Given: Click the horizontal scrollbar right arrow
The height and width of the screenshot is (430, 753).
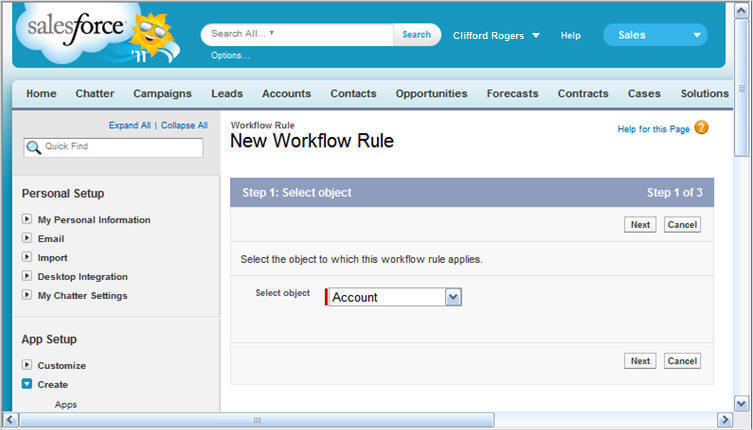Looking at the screenshot, I should point(725,419).
